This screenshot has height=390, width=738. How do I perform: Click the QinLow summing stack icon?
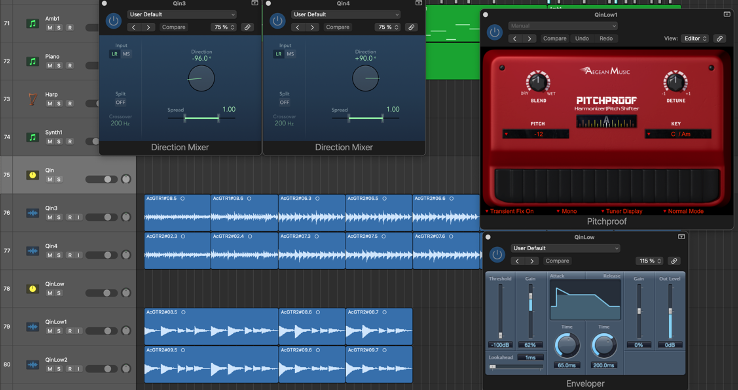pyautogui.click(x=32, y=289)
